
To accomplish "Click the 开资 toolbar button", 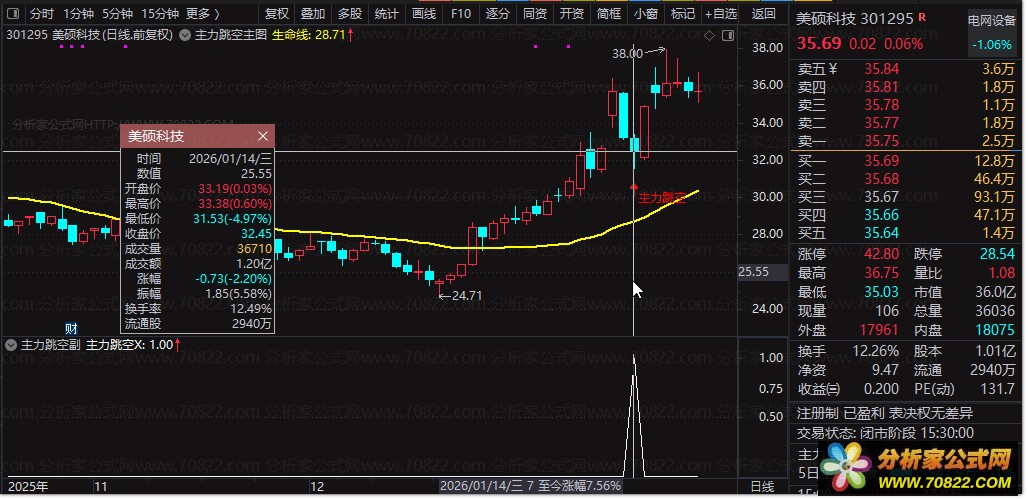I will [x=572, y=13].
